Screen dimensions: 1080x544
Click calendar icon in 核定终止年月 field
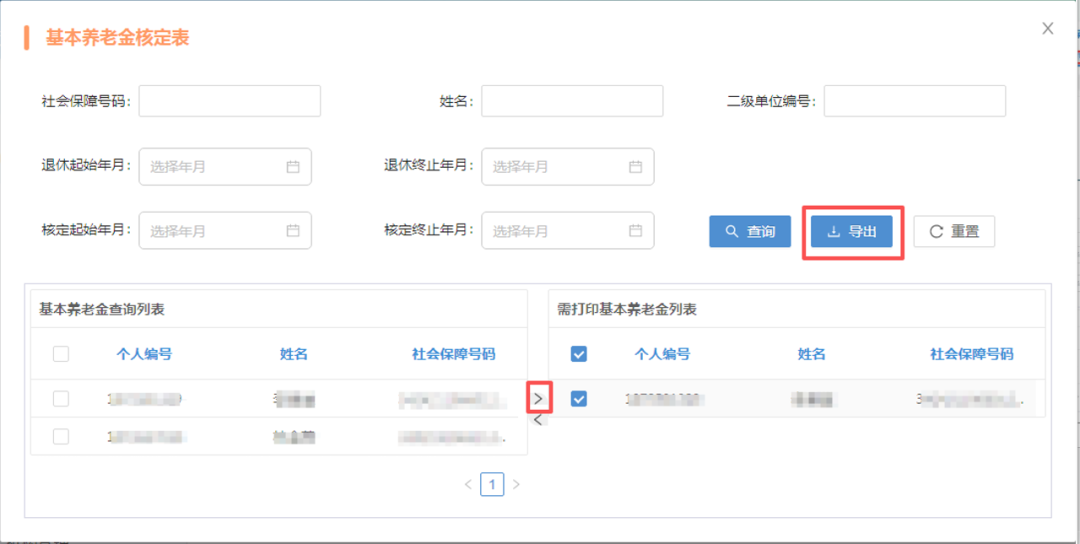(x=636, y=231)
